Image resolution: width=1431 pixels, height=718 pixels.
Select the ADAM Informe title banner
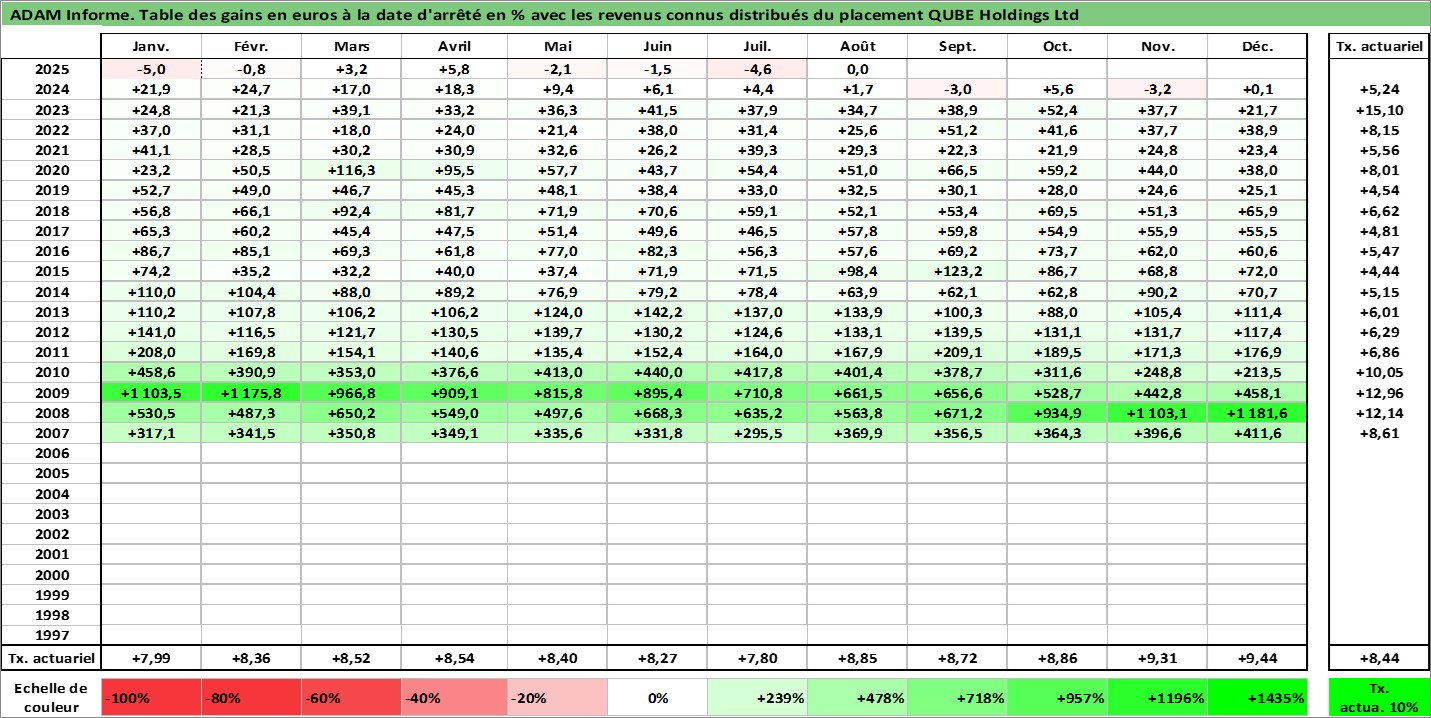(715, 14)
